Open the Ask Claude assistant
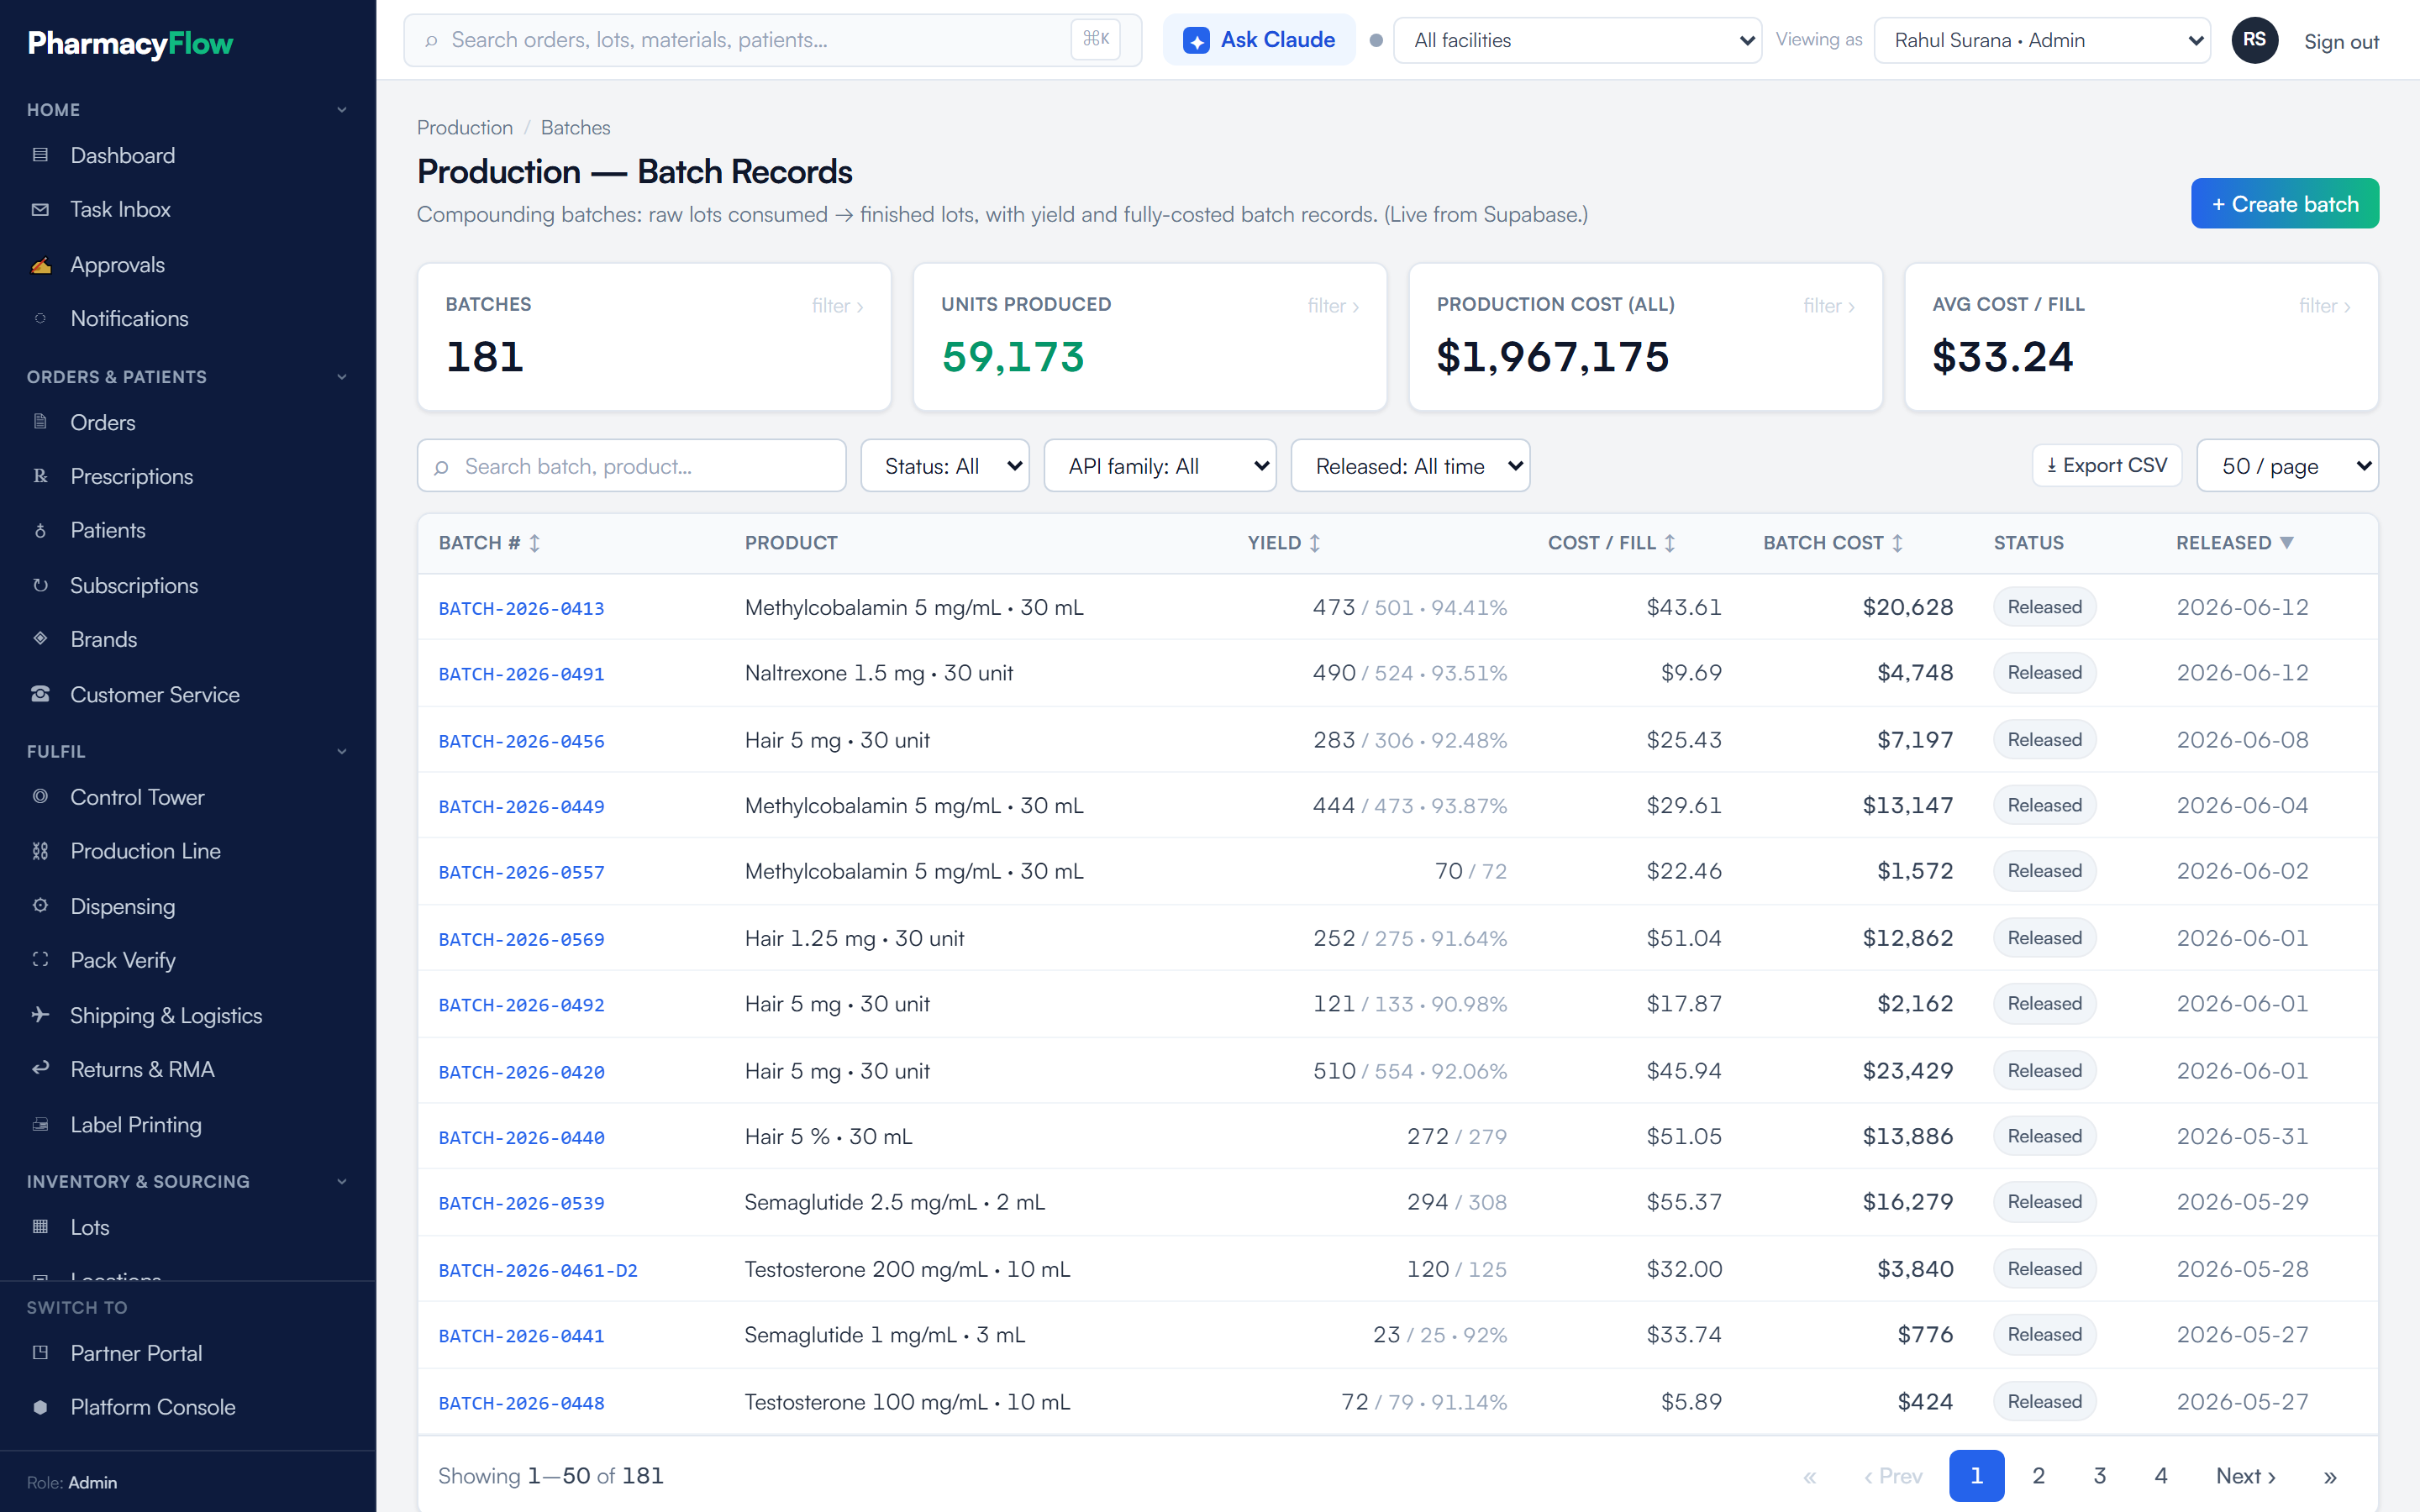The width and height of the screenshot is (2420, 1512). click(1259, 40)
